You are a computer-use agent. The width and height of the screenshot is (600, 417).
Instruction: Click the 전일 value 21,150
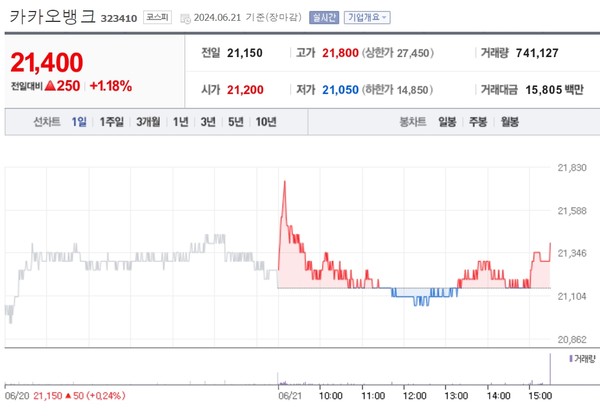[x=245, y=53]
